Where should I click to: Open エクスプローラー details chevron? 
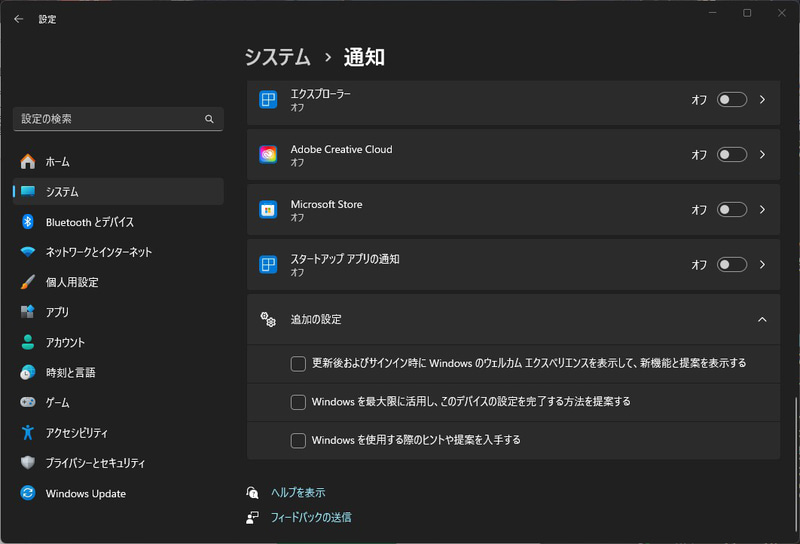(x=762, y=100)
